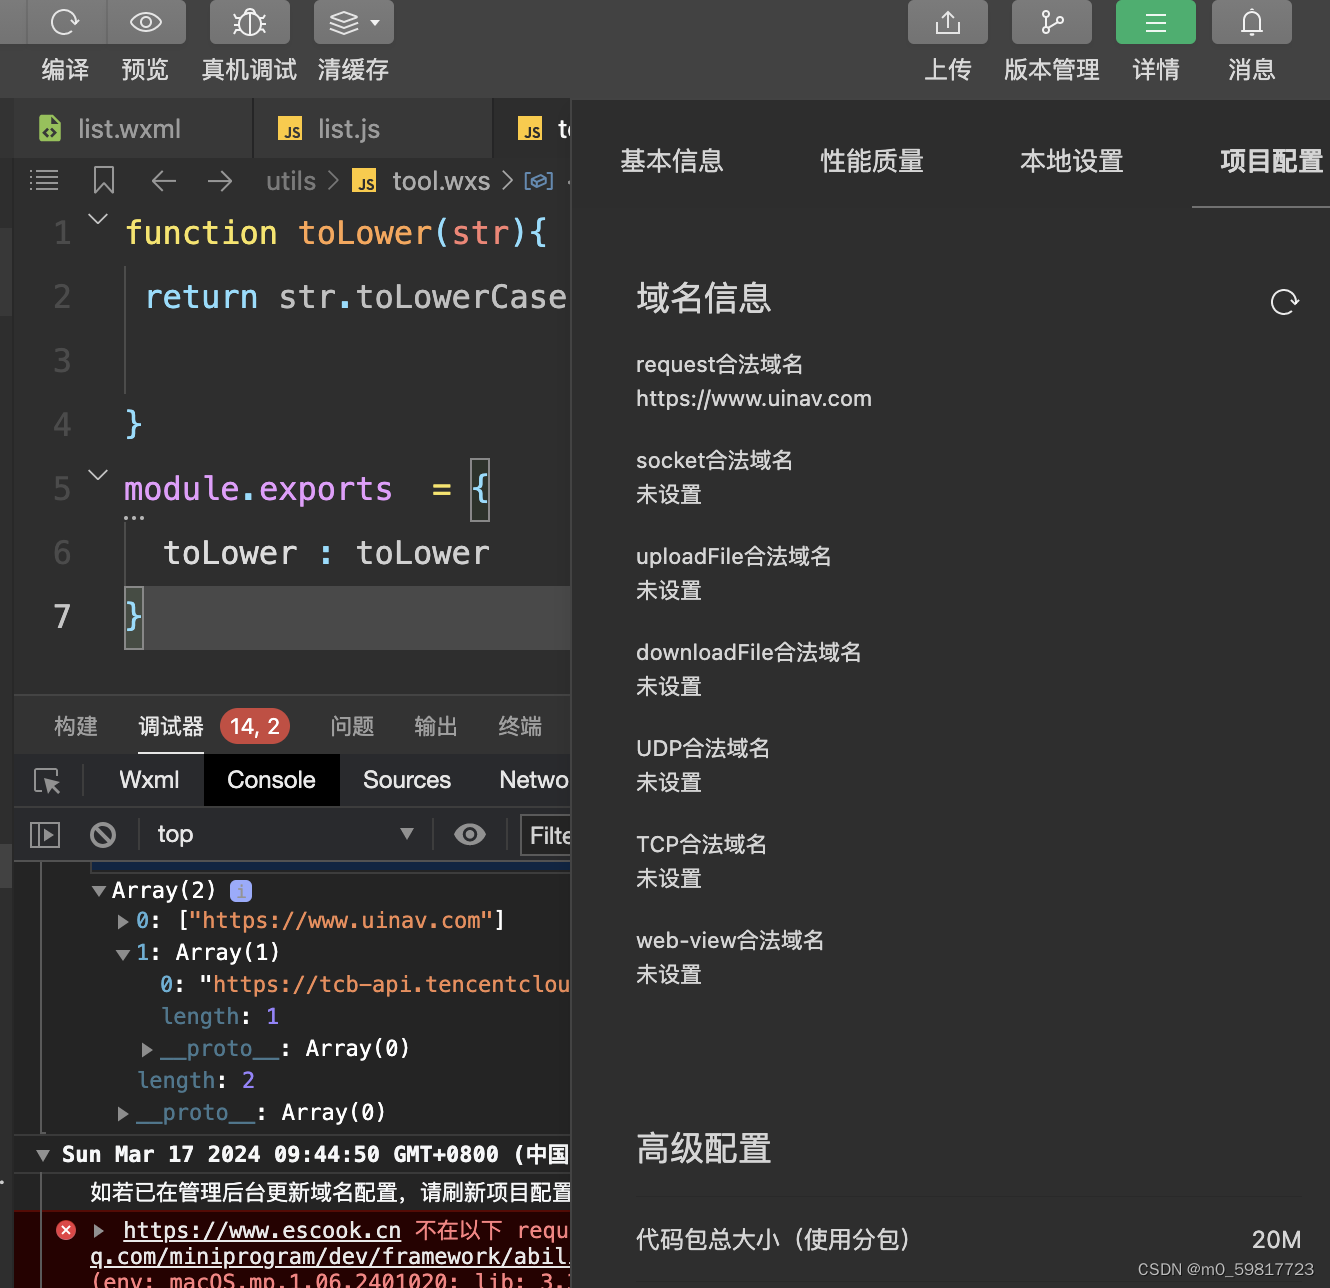Navigate forward with the right arrow

pyautogui.click(x=220, y=180)
